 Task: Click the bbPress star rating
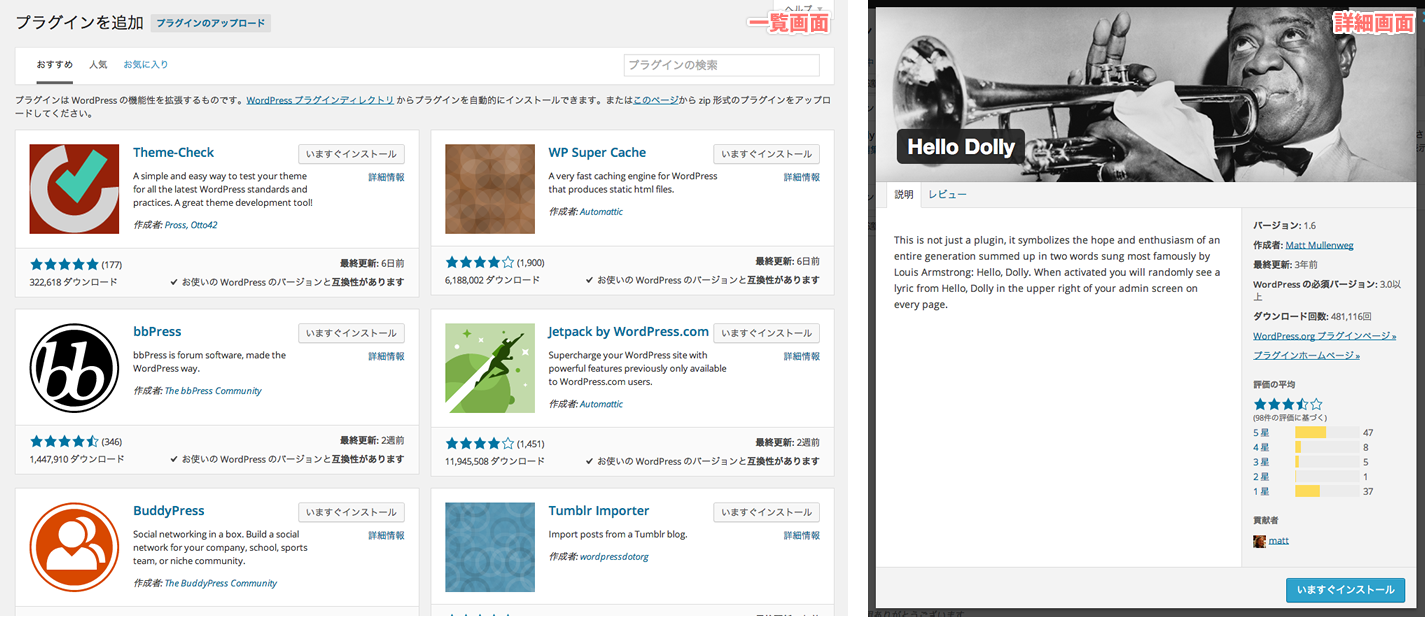point(64,441)
